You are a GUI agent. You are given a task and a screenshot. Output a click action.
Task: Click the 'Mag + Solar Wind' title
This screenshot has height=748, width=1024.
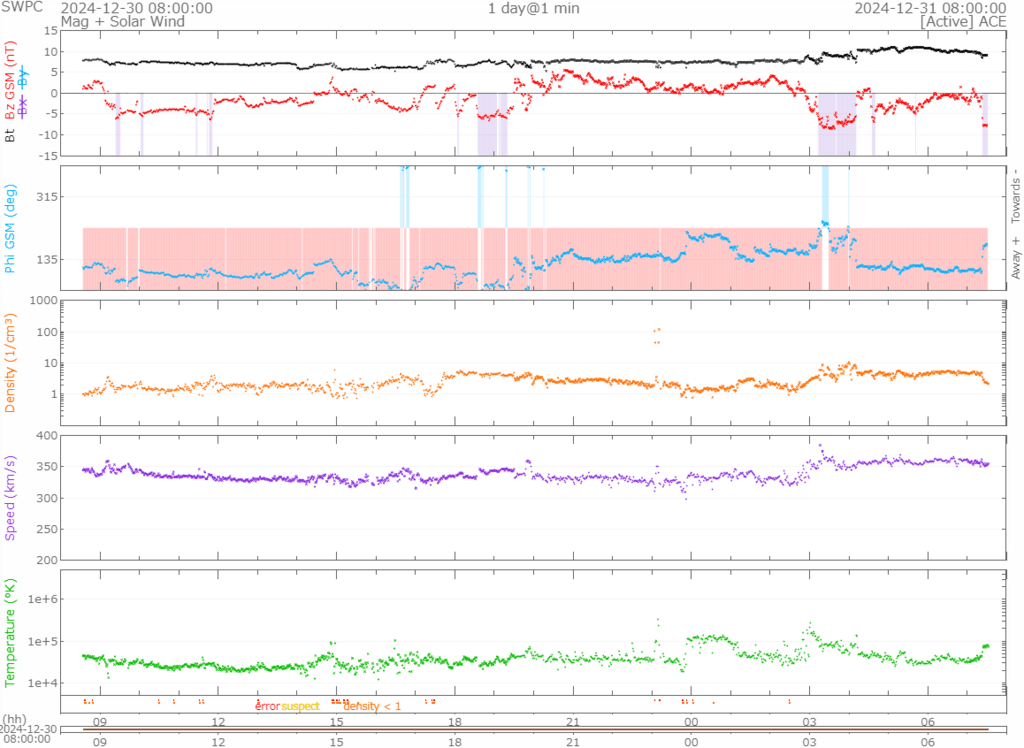[123, 22]
